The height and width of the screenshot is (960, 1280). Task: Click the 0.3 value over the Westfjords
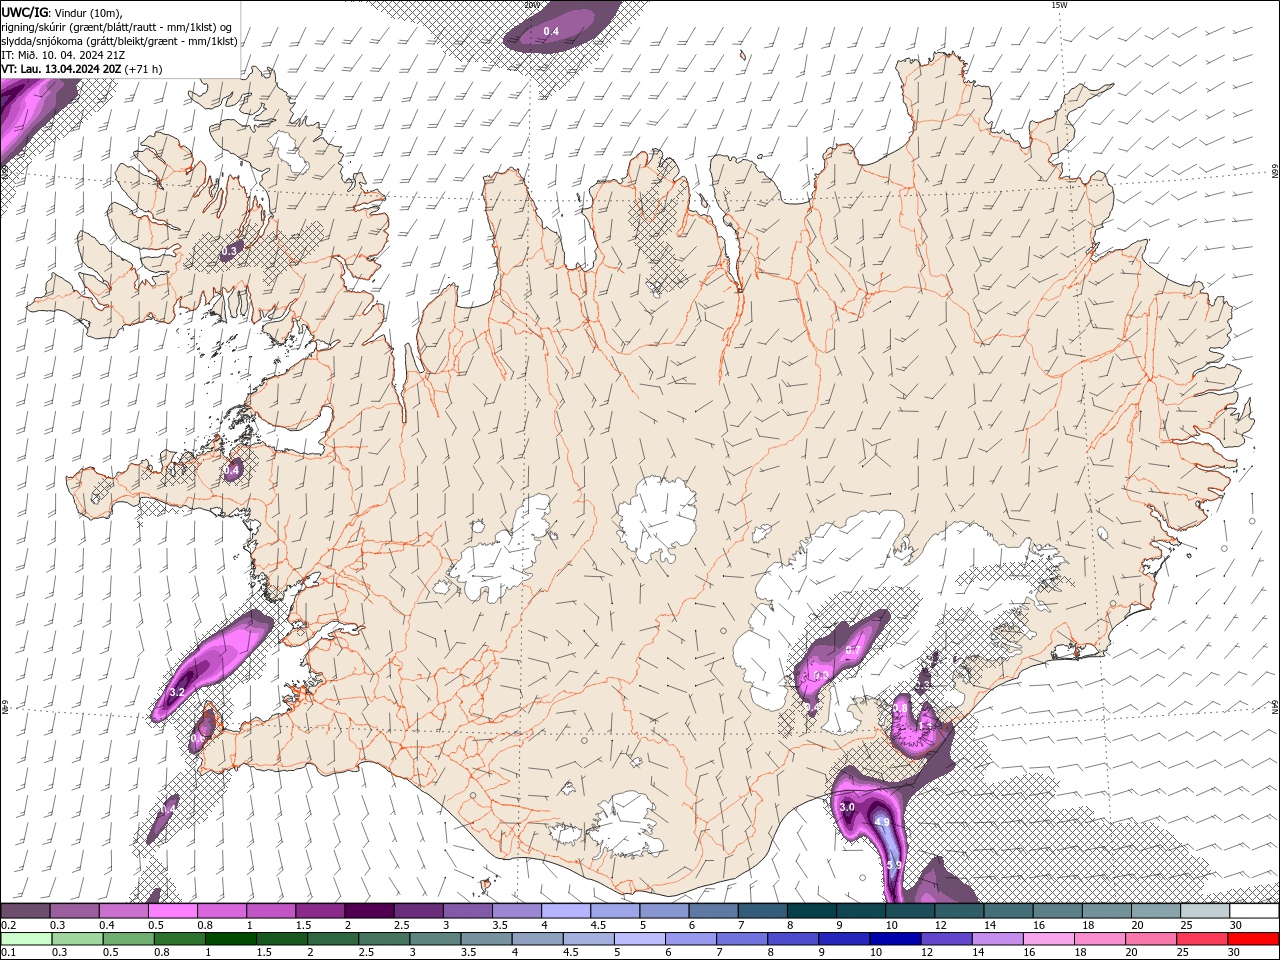pyautogui.click(x=231, y=250)
